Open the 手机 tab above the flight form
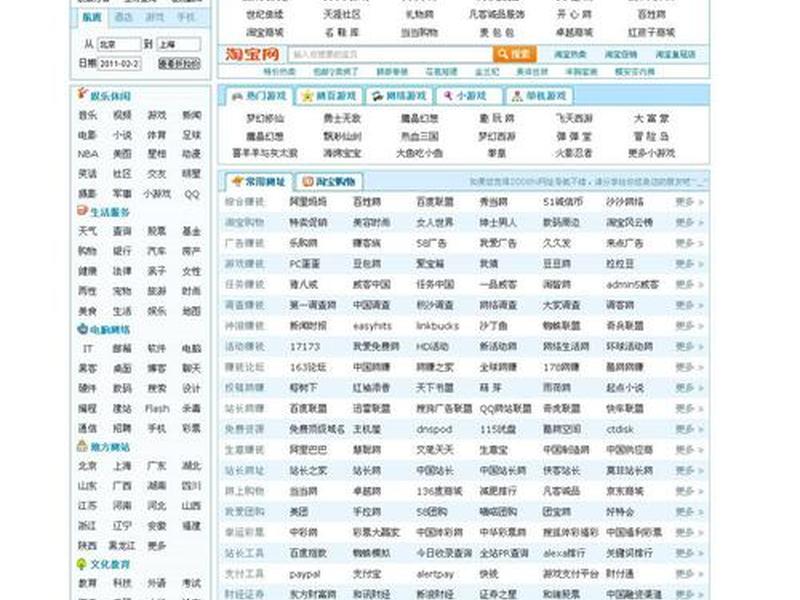This screenshot has width=800, height=600. click(186, 17)
